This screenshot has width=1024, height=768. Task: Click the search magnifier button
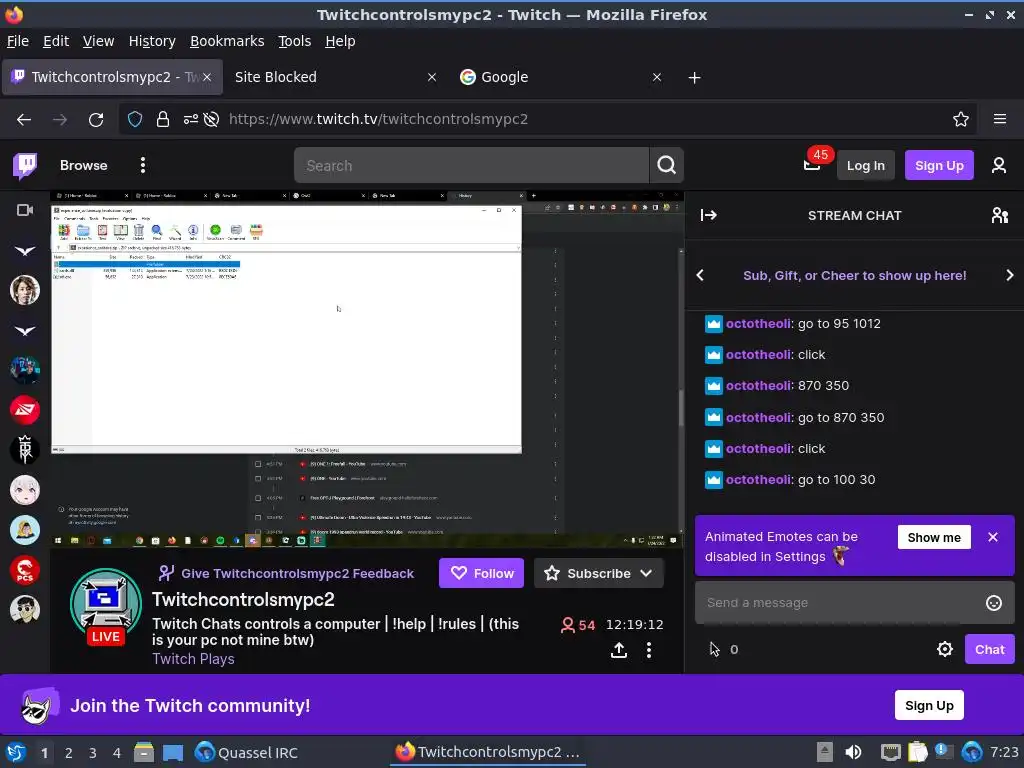666,165
